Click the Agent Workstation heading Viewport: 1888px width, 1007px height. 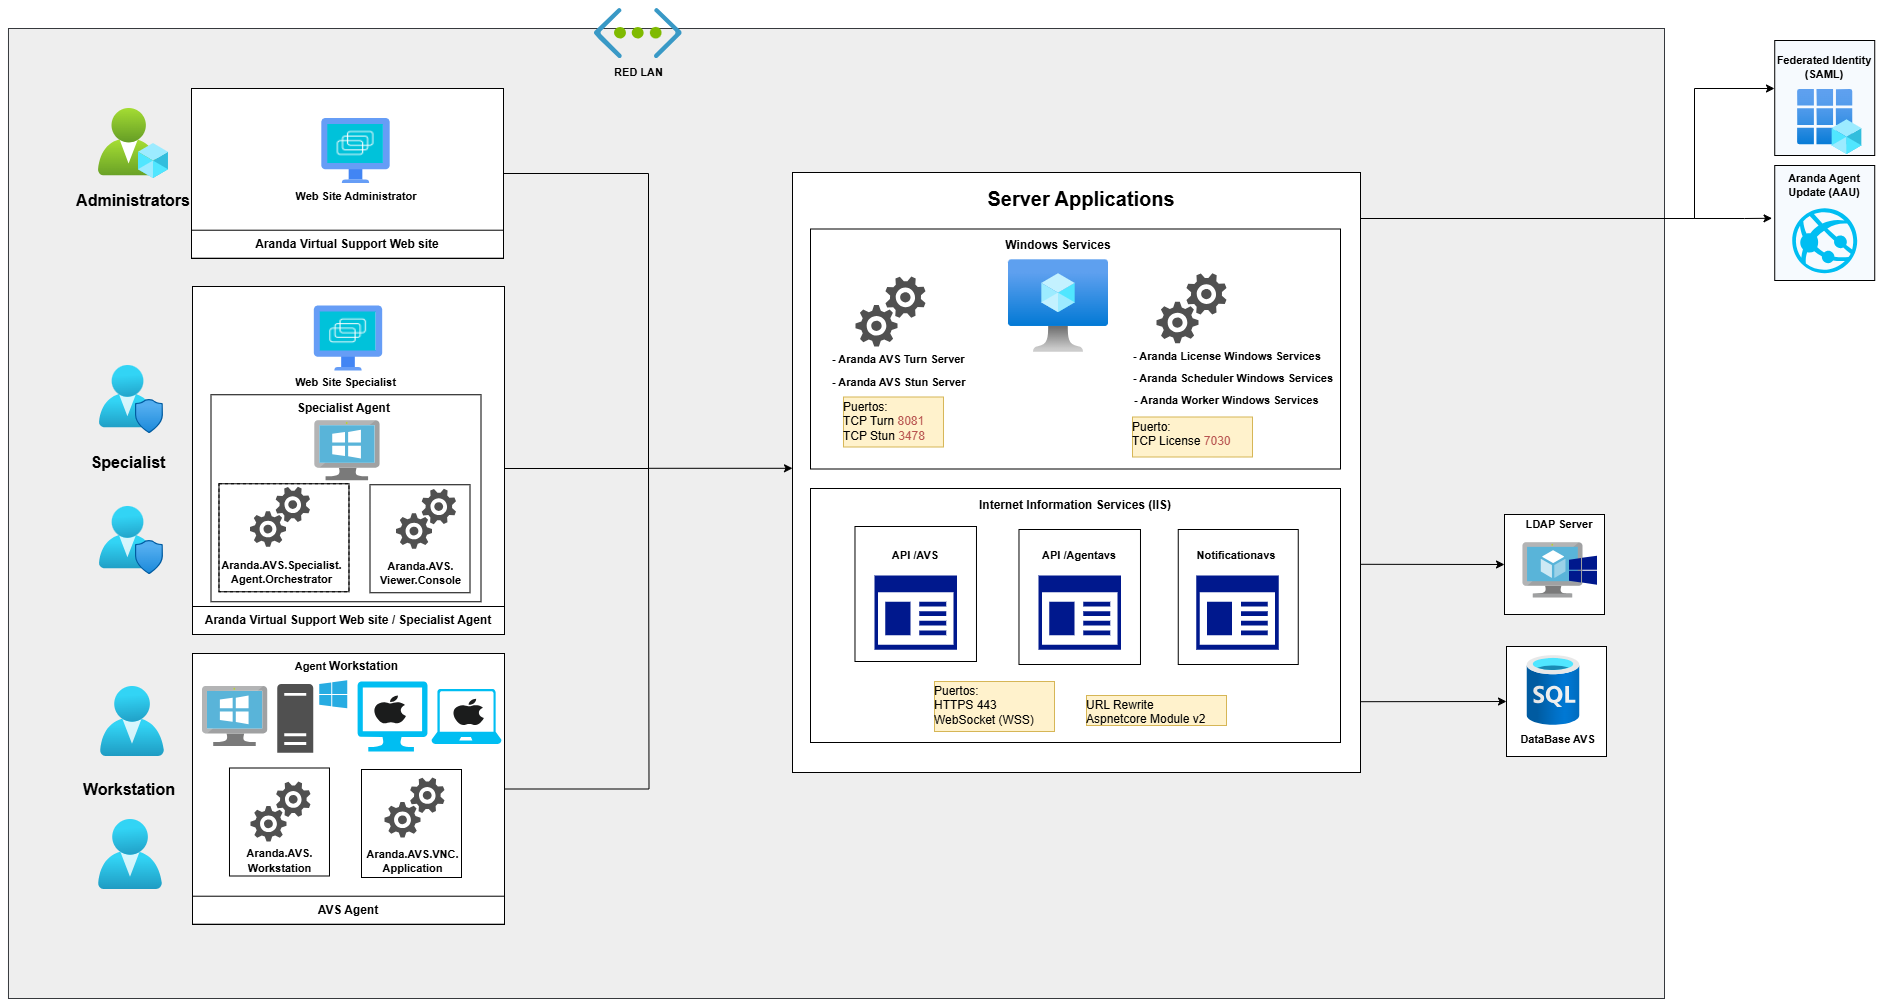[x=346, y=666]
